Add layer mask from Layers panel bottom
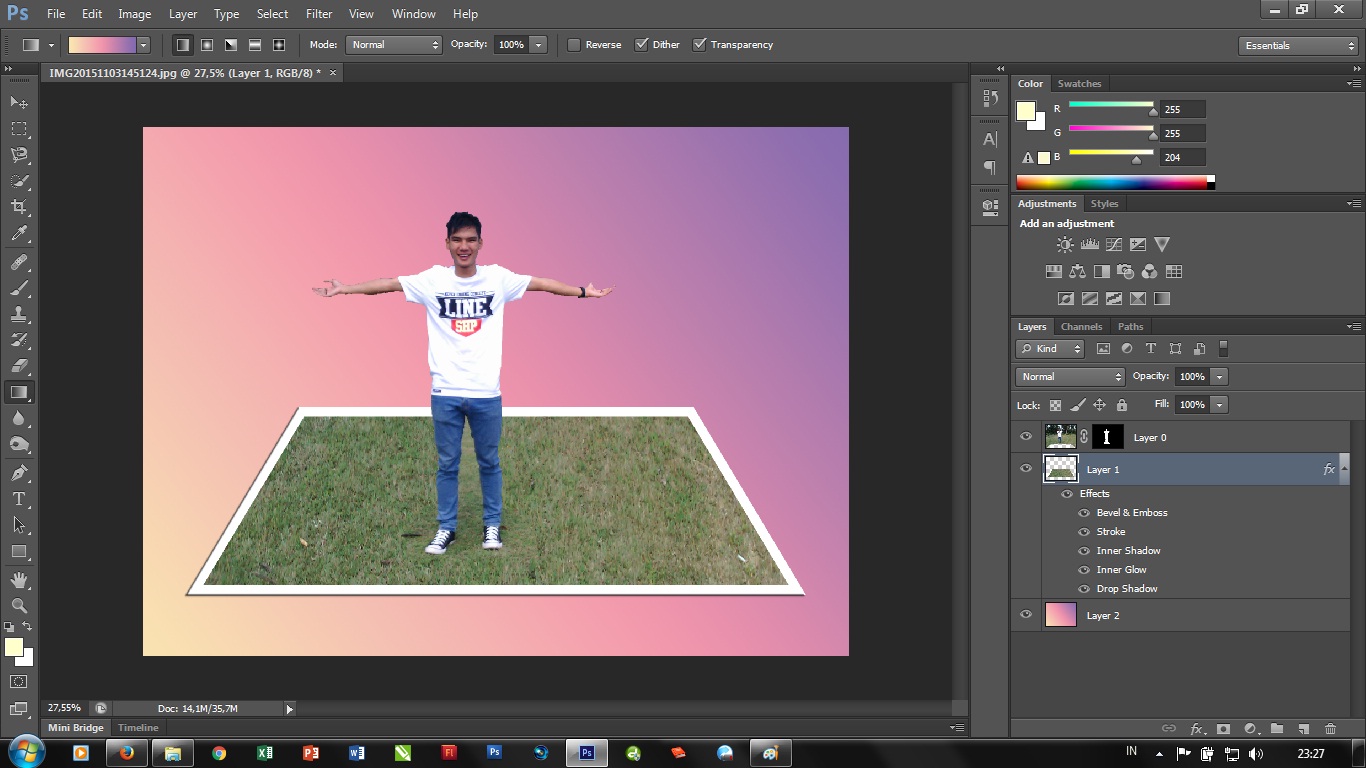The height and width of the screenshot is (768, 1366). (1223, 729)
